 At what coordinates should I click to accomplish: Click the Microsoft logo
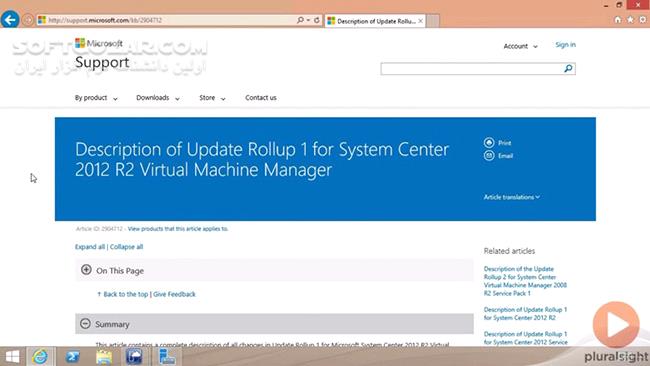pos(99,43)
